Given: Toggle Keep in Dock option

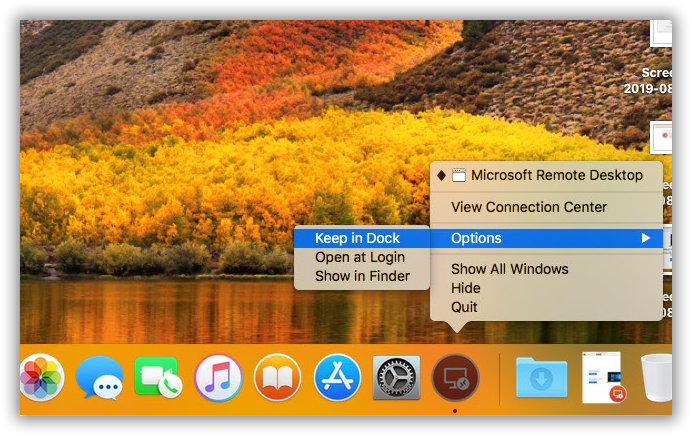Looking at the screenshot, I should coord(357,238).
